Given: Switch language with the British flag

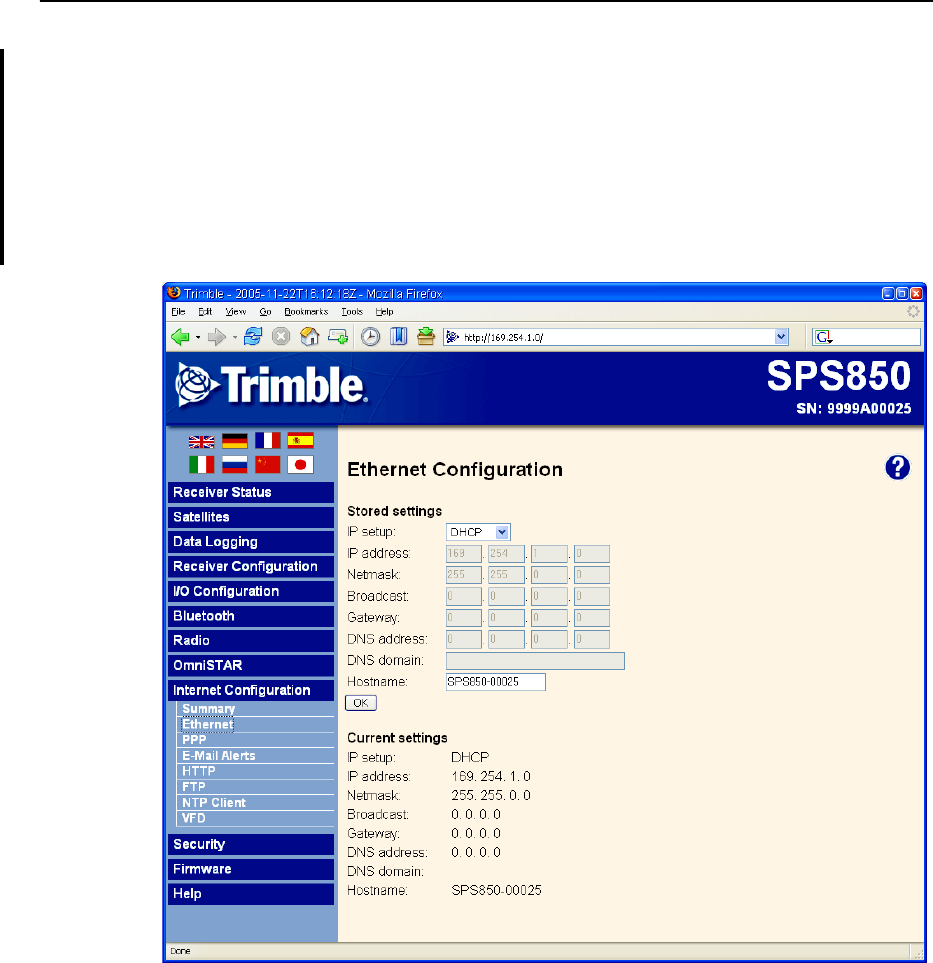Looking at the screenshot, I should (201, 442).
